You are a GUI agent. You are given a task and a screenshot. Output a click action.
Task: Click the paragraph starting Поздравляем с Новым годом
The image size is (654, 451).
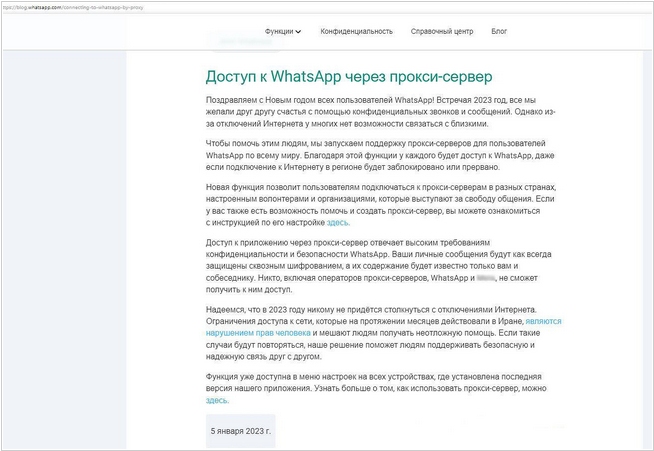click(380, 112)
